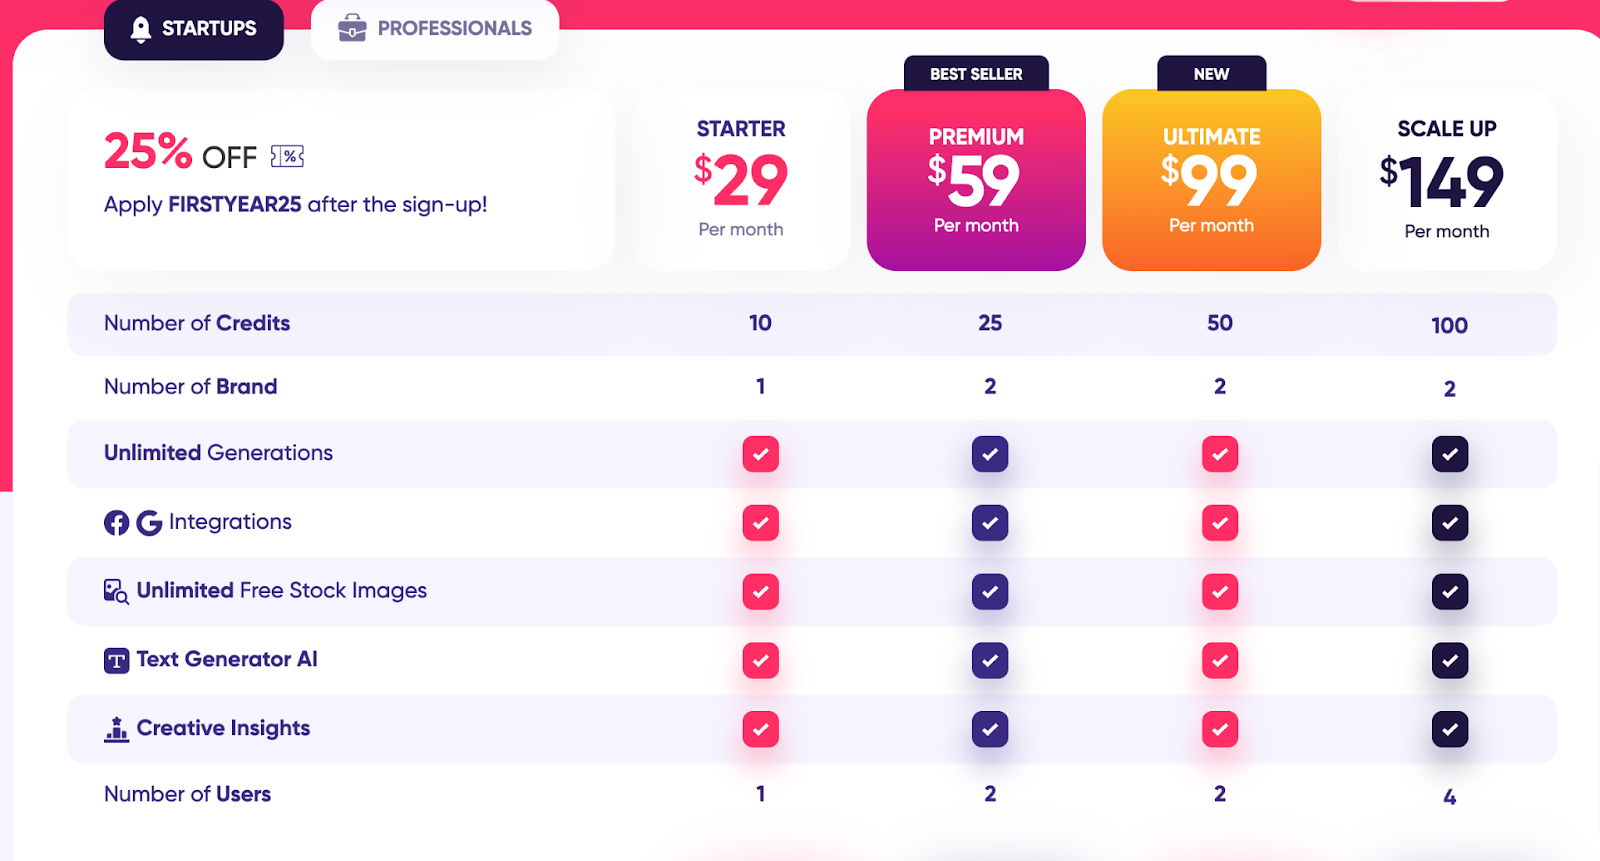The height and width of the screenshot is (861, 1600).
Task: Switch to the Professionals tab
Action: click(x=435, y=29)
